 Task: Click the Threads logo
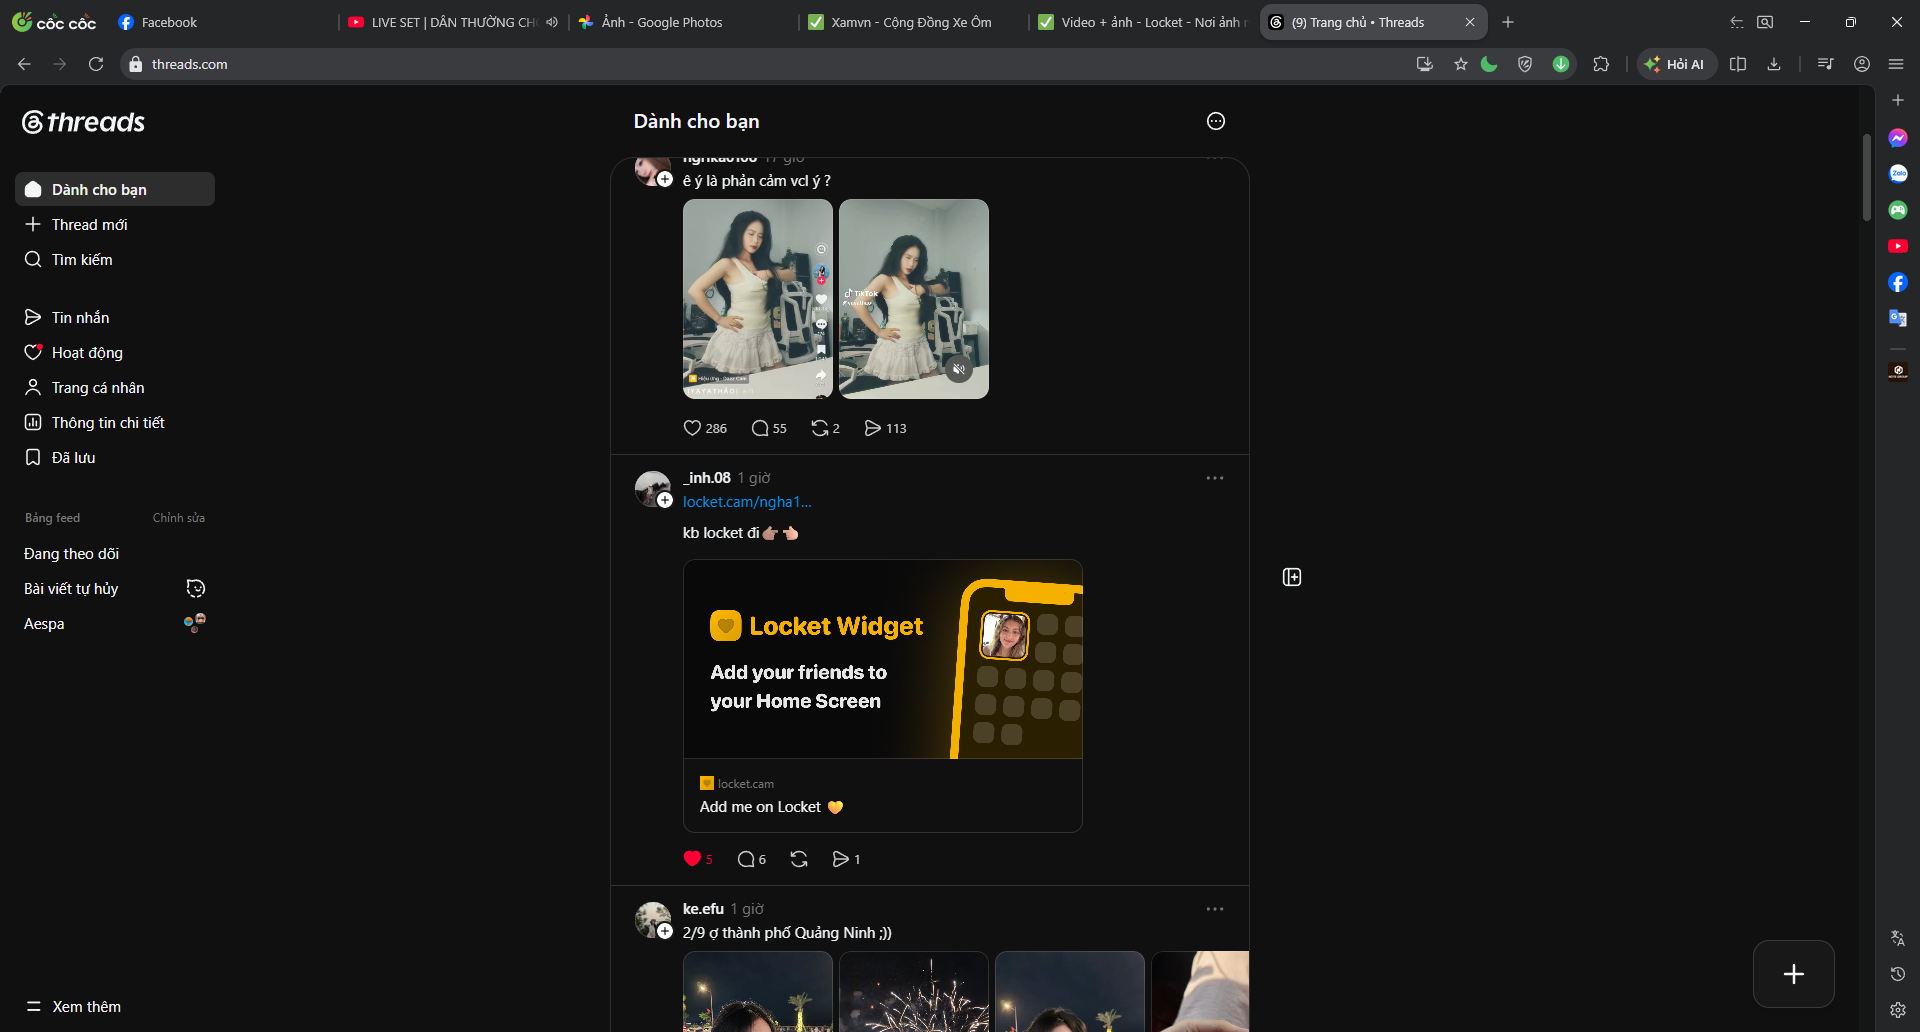pos(84,122)
